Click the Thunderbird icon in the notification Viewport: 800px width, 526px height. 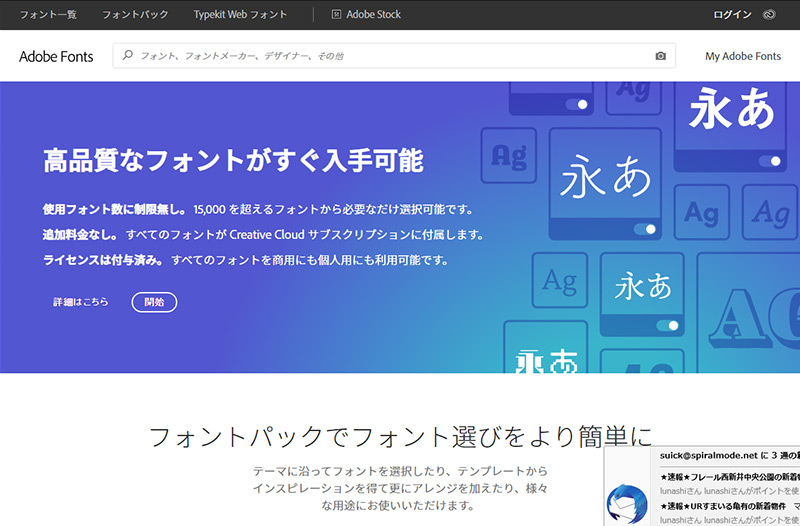coord(627,504)
